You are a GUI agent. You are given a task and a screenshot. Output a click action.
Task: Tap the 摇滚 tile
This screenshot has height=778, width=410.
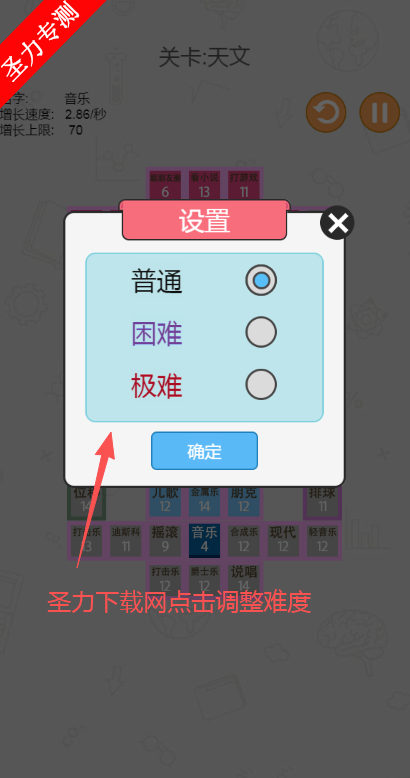pos(165,540)
